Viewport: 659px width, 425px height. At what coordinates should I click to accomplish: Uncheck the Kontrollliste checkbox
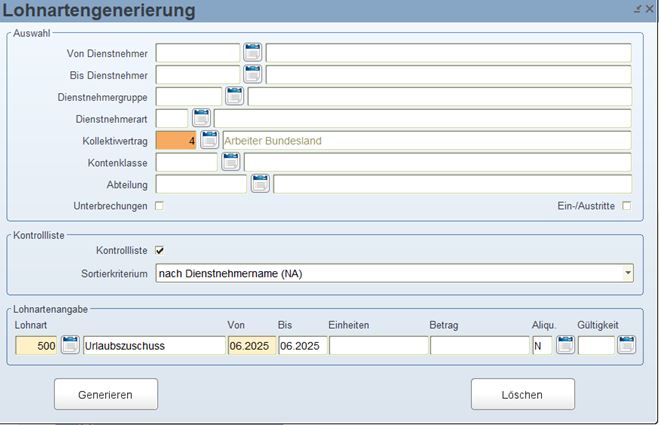[x=159, y=250]
